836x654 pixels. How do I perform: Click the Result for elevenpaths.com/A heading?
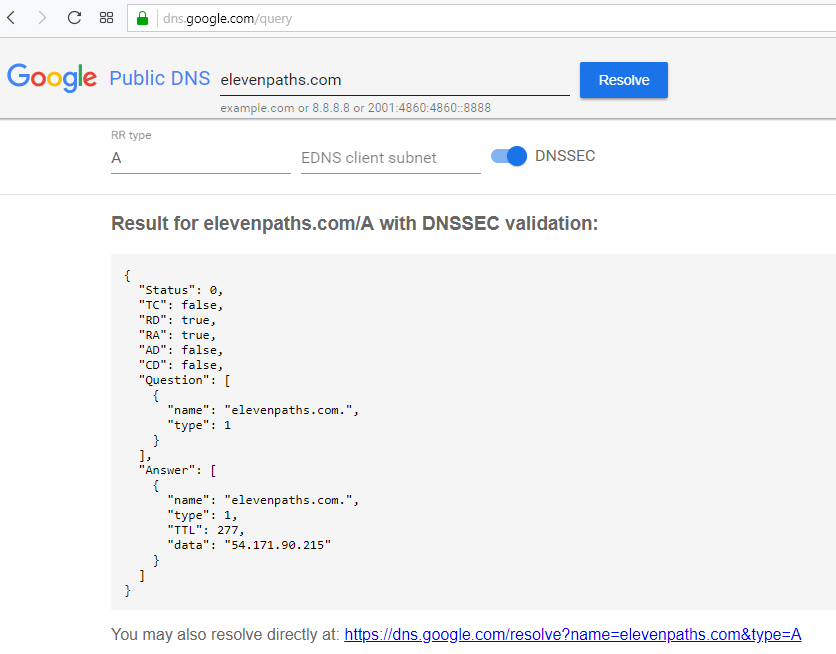pos(354,223)
